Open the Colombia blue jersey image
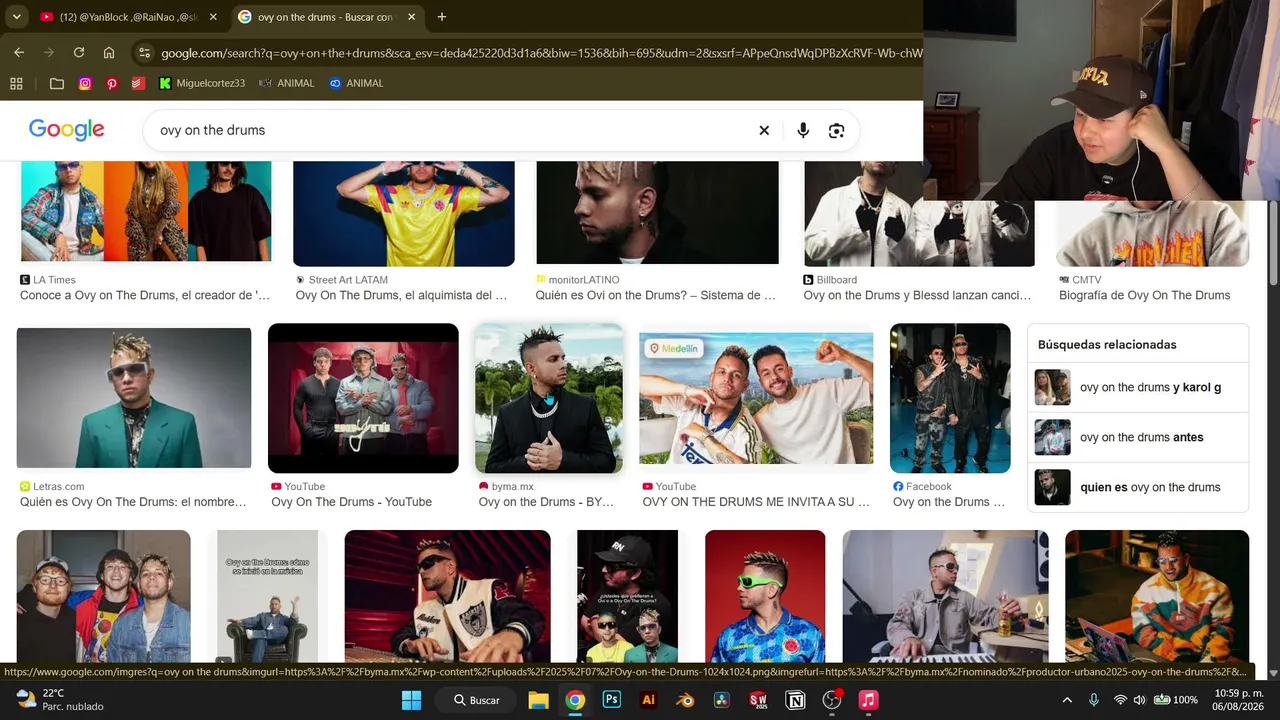The height and width of the screenshot is (720, 1280). [765, 596]
